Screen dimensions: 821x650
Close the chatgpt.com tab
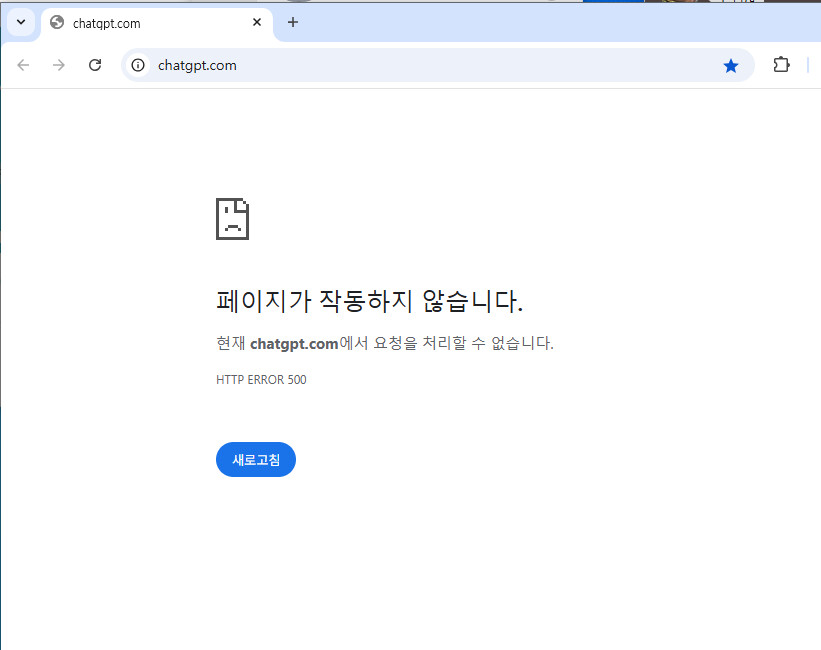click(x=257, y=23)
